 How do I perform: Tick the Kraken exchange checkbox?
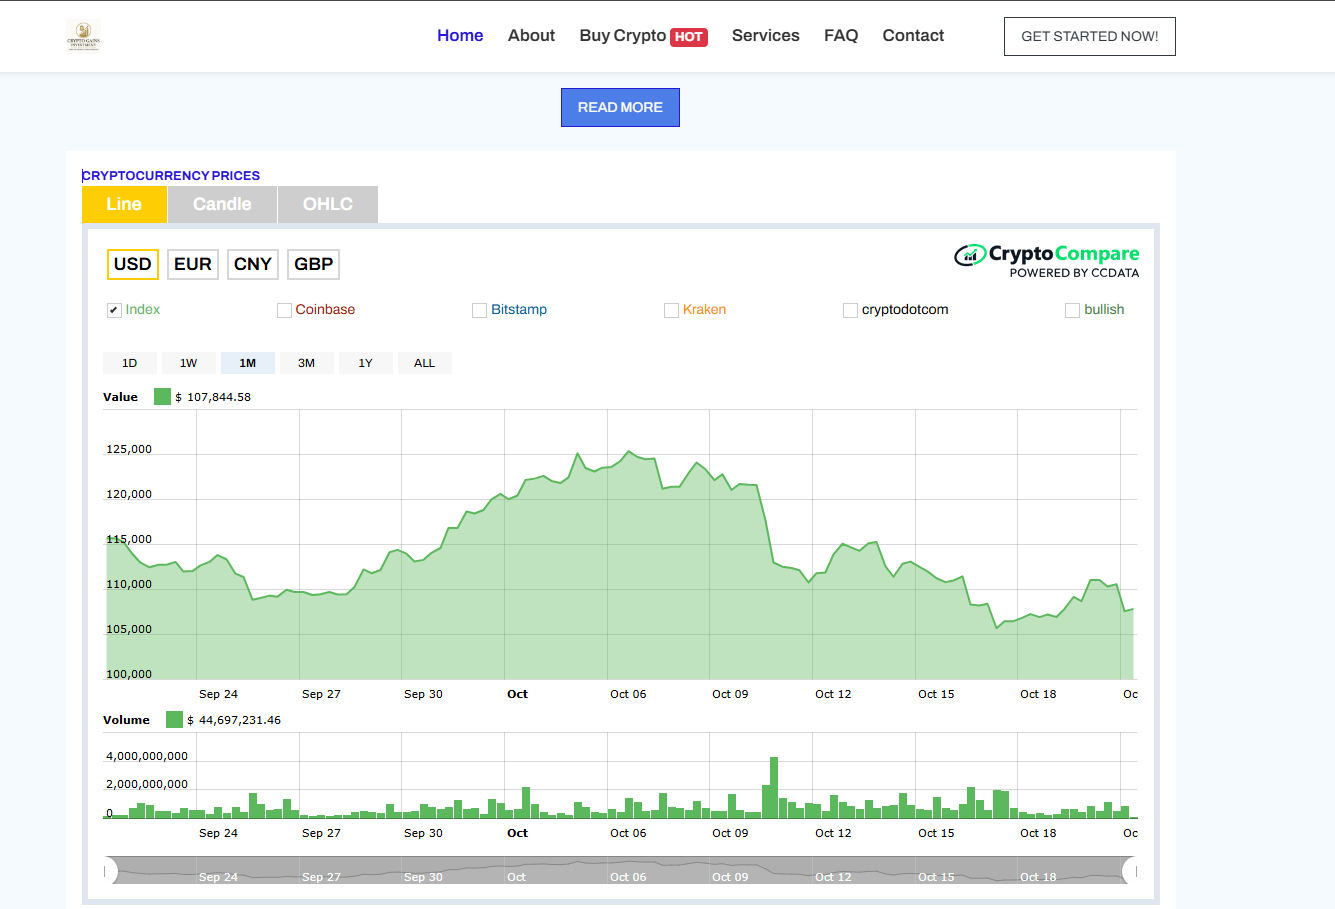pyautogui.click(x=671, y=310)
